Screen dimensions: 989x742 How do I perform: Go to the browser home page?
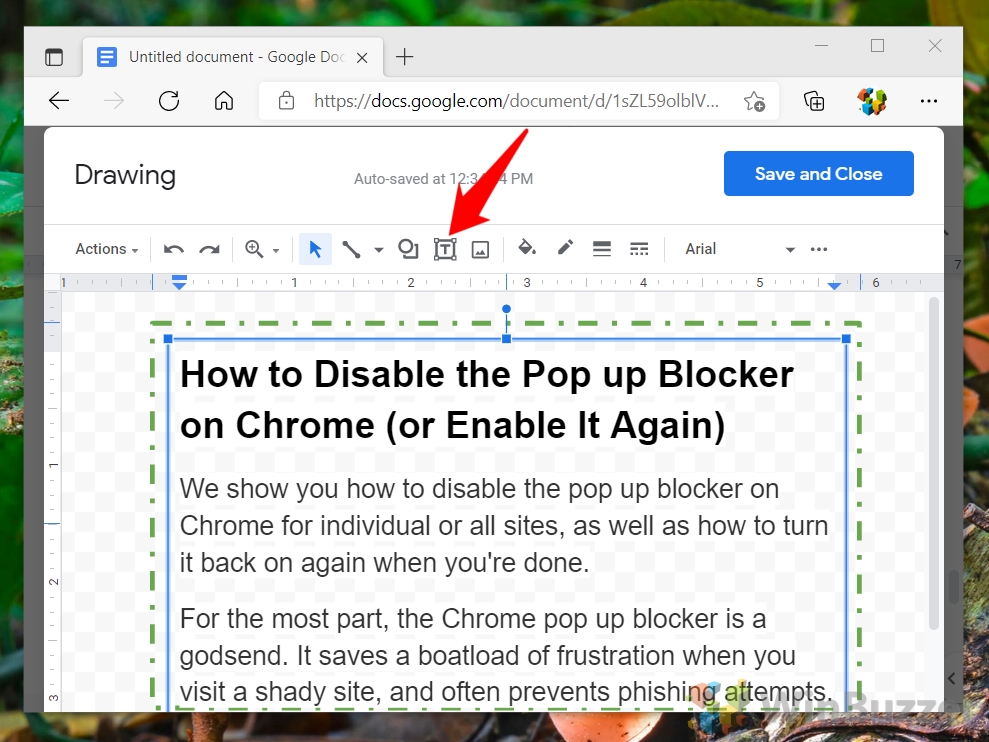coord(224,101)
